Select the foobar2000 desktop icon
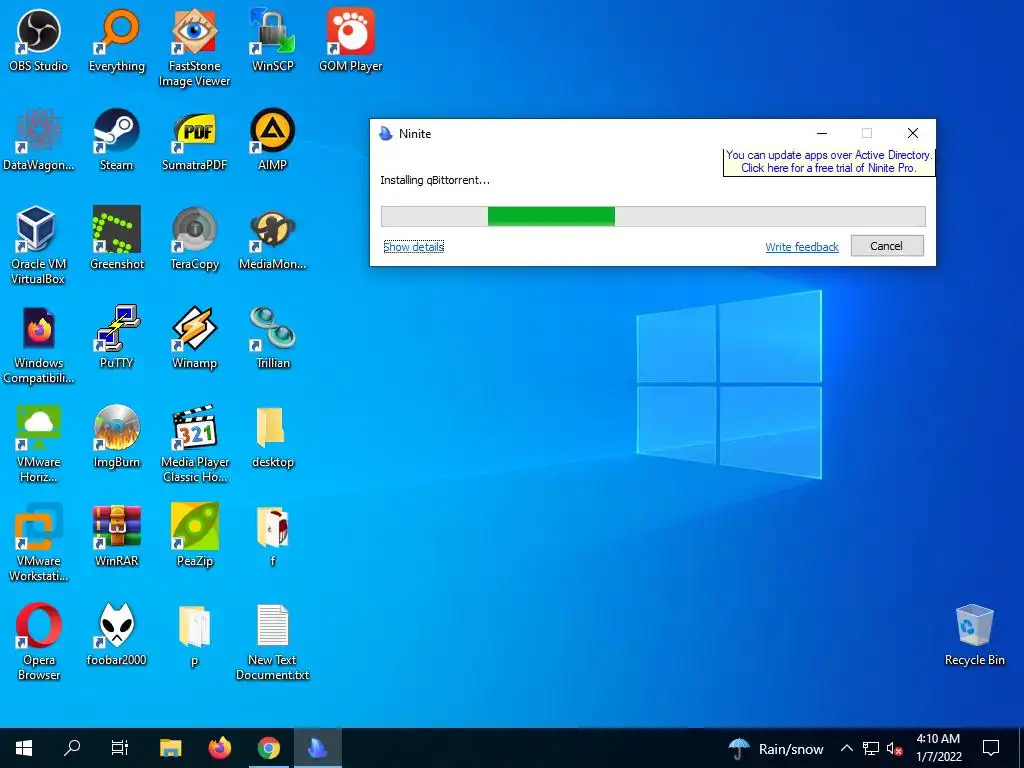 point(117,634)
